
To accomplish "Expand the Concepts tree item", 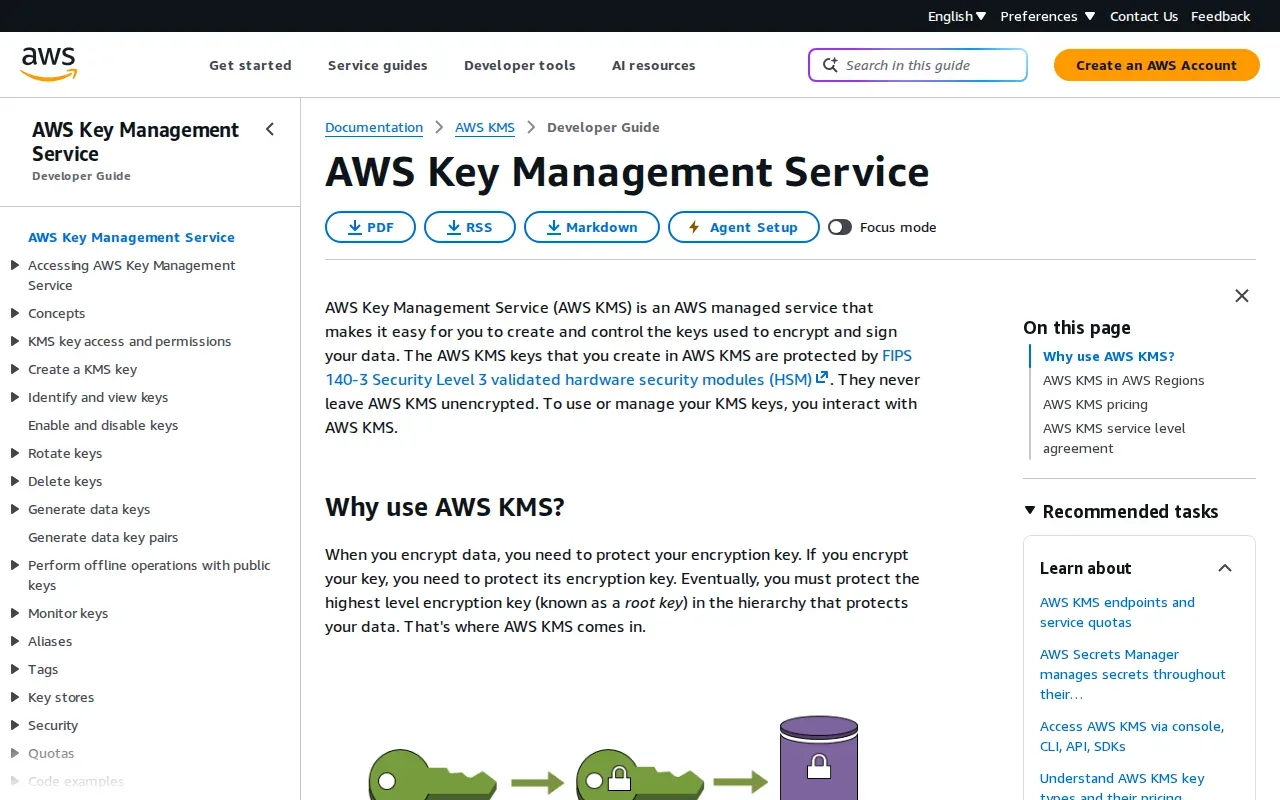I will point(15,313).
